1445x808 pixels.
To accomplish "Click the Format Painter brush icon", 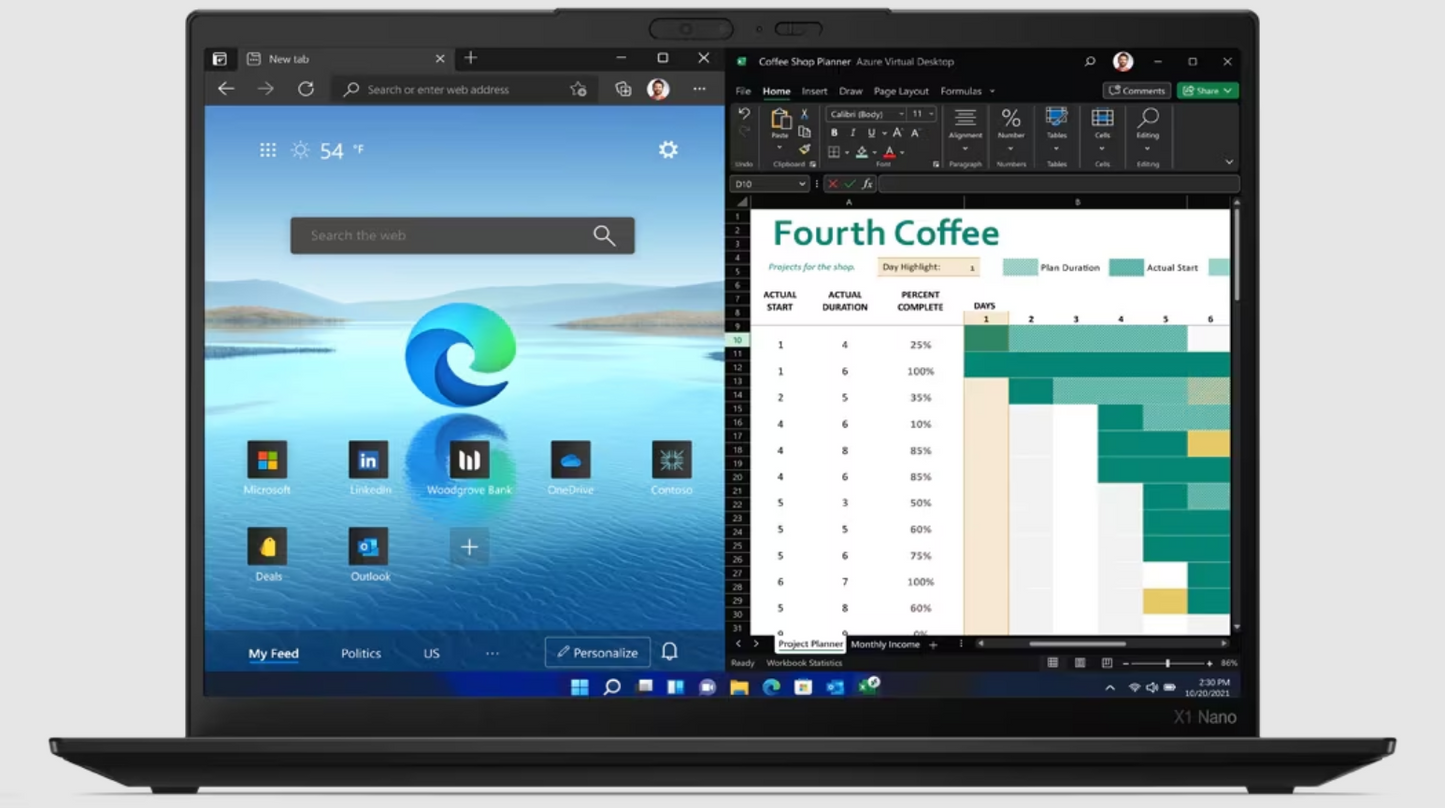I will coord(804,150).
